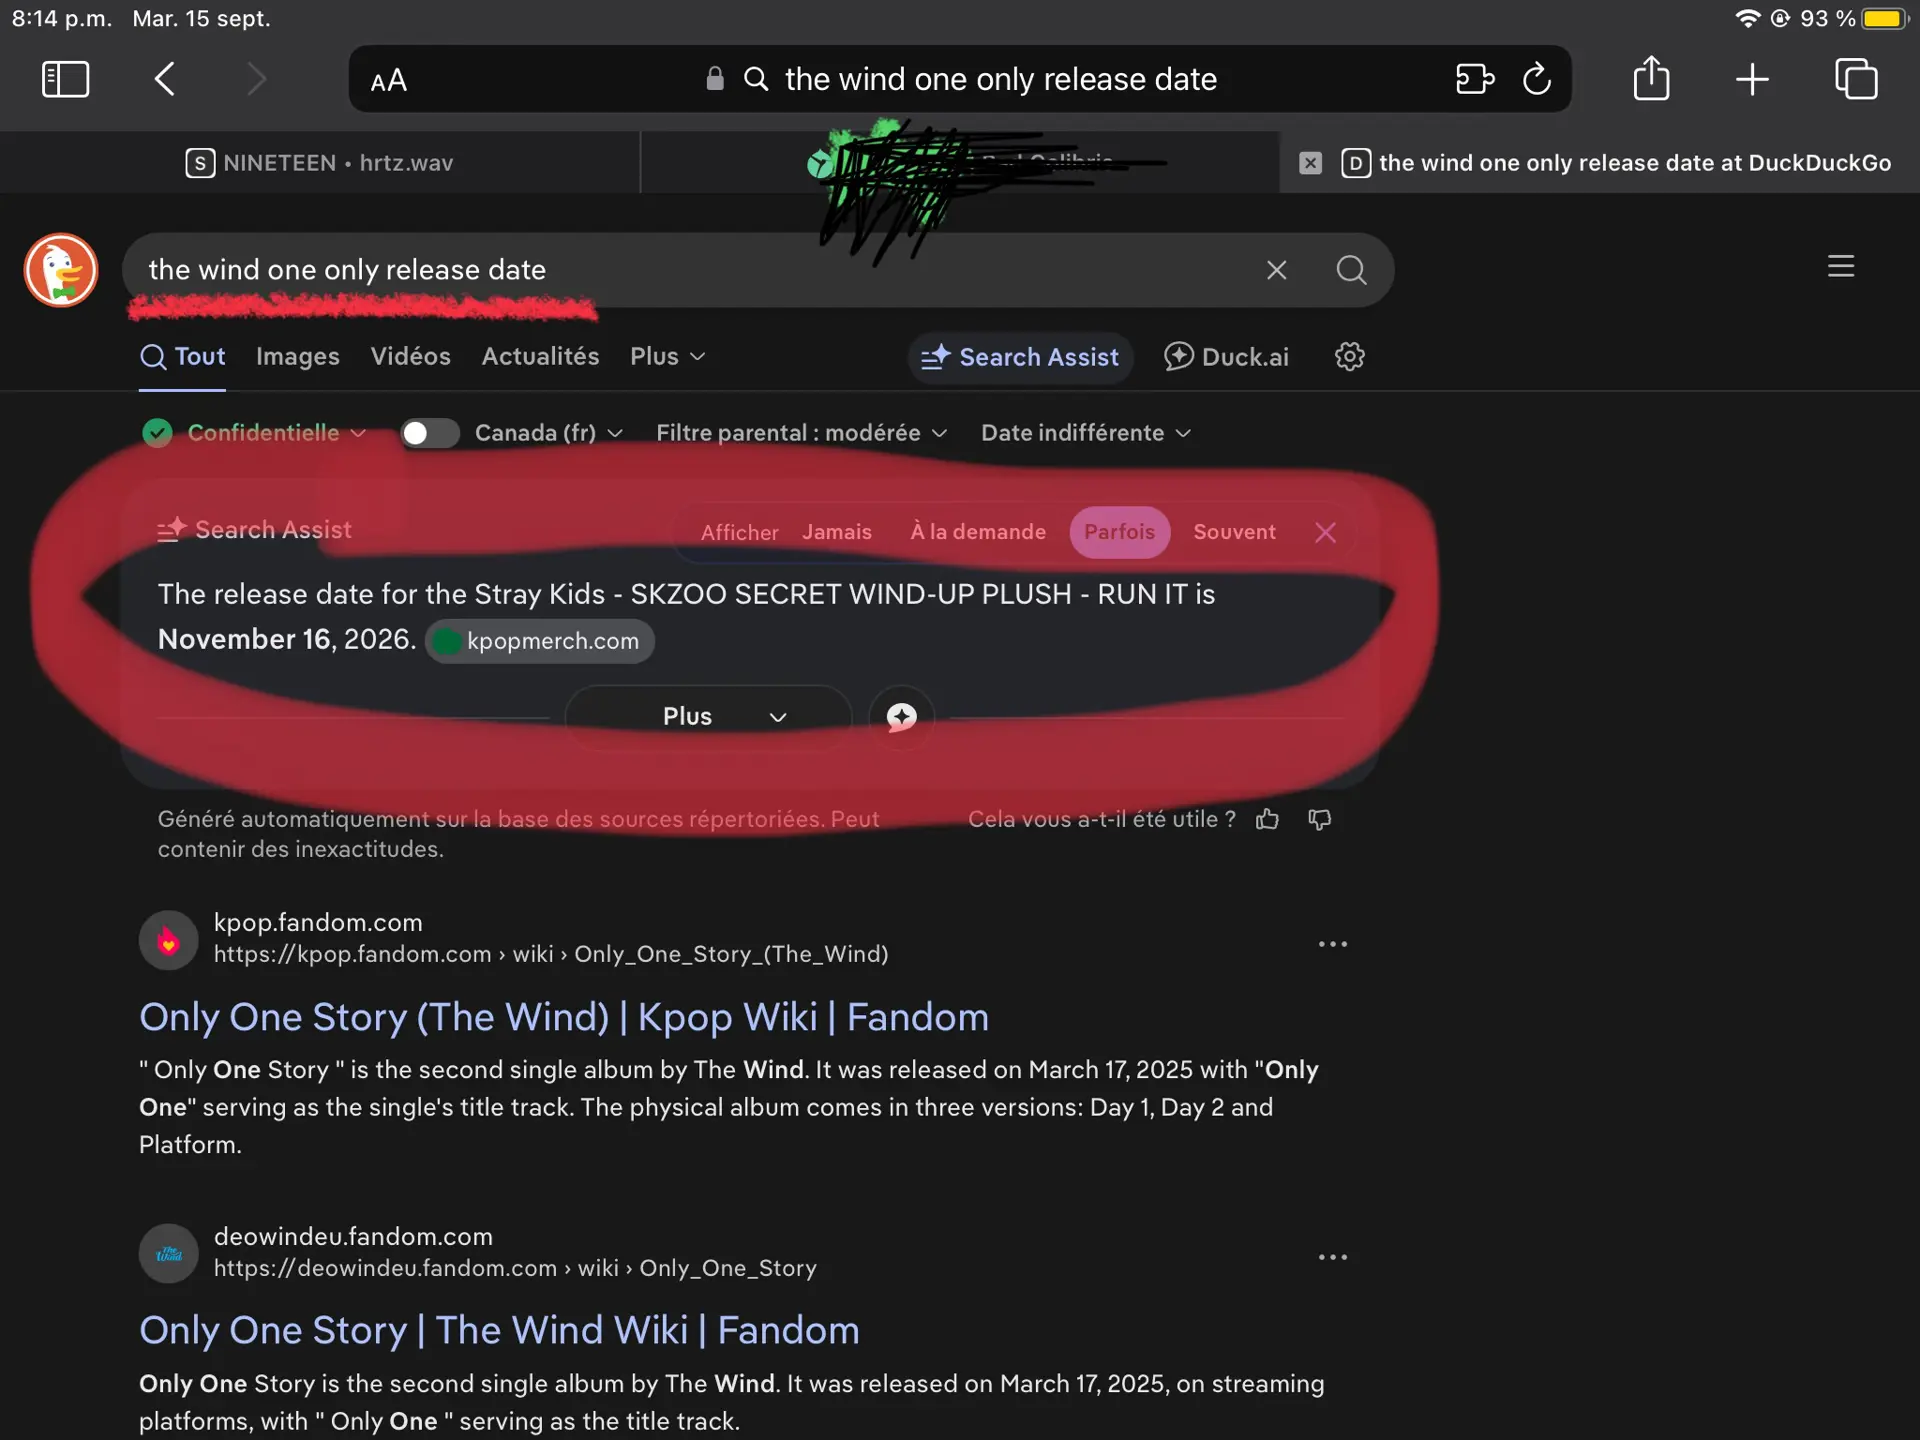1920x1440 pixels.
Task: Close the DuckDuckGo search tab
Action: point(1310,163)
